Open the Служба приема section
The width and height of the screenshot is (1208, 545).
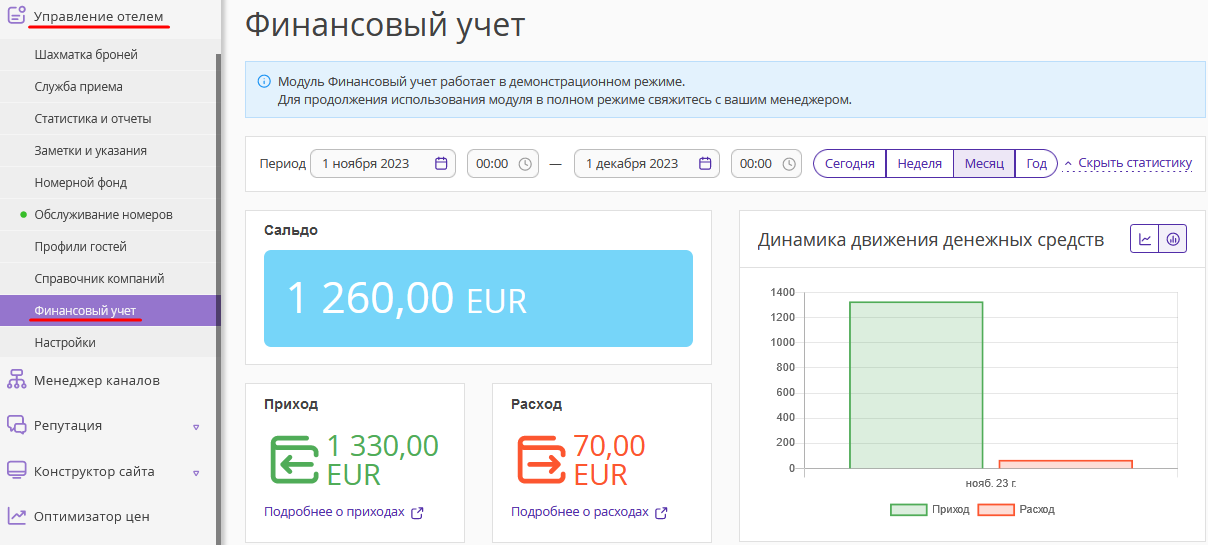(108, 87)
